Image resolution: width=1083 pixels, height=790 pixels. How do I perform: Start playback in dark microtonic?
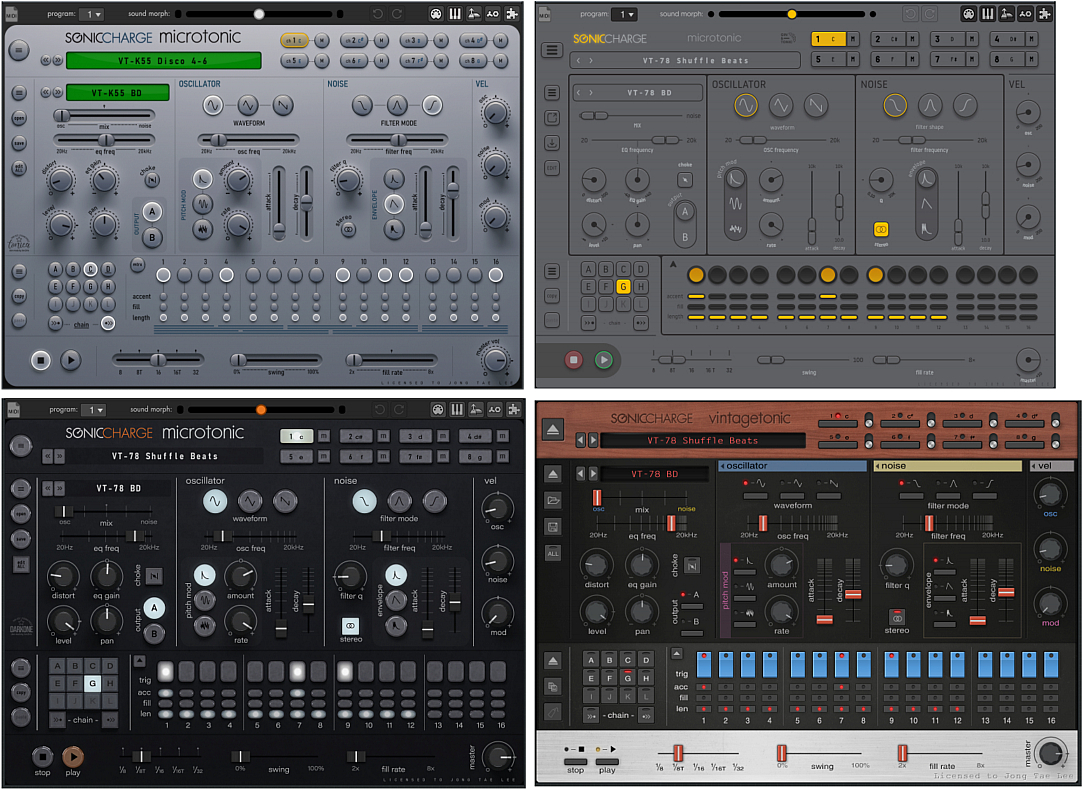click(73, 756)
